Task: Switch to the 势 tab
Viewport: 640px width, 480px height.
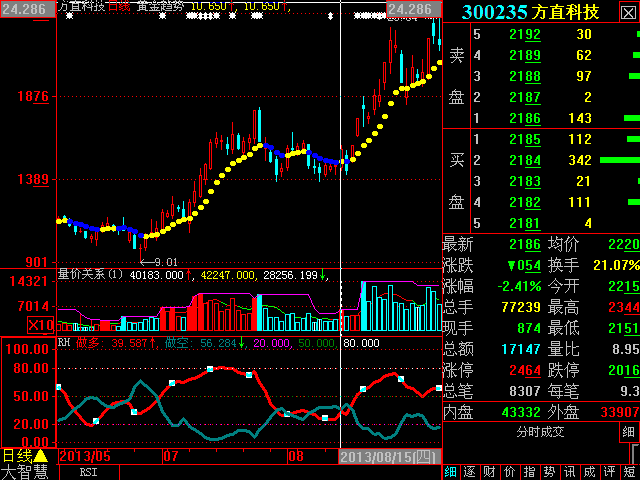Action: 549,472
